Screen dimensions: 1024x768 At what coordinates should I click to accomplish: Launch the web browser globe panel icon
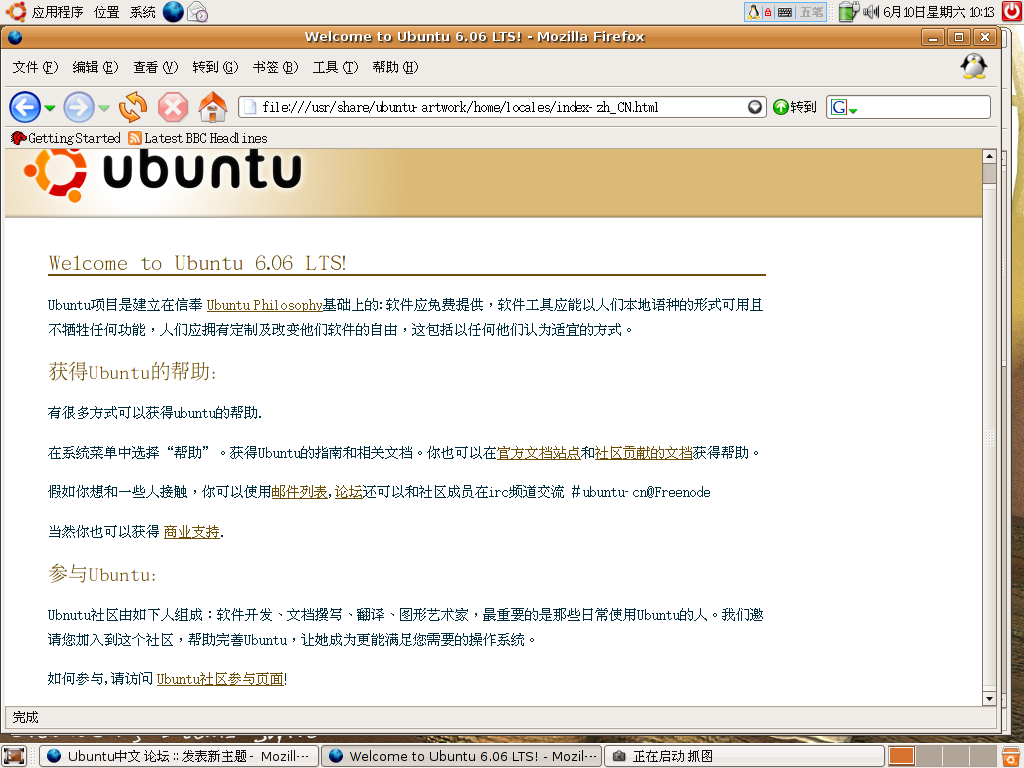point(173,12)
